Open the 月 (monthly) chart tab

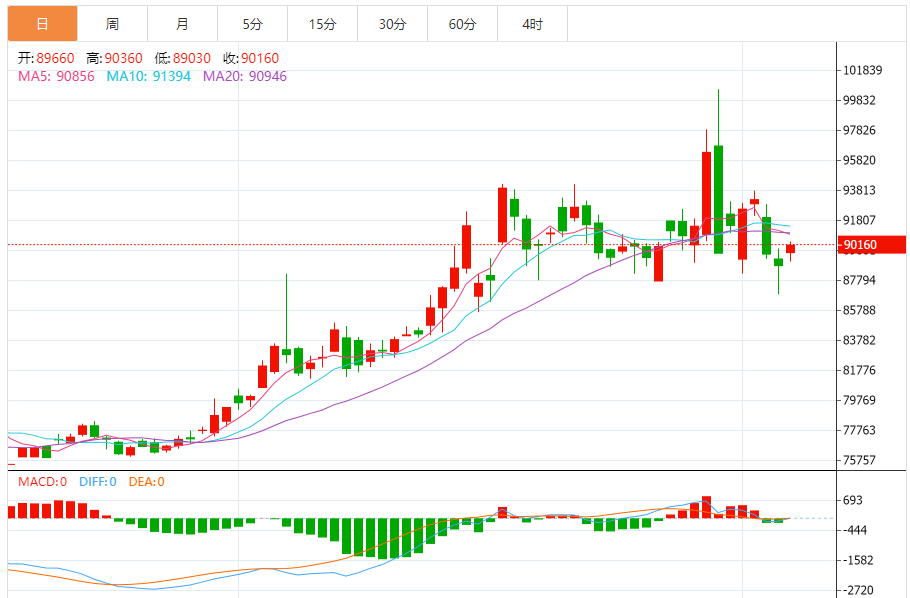pos(182,24)
